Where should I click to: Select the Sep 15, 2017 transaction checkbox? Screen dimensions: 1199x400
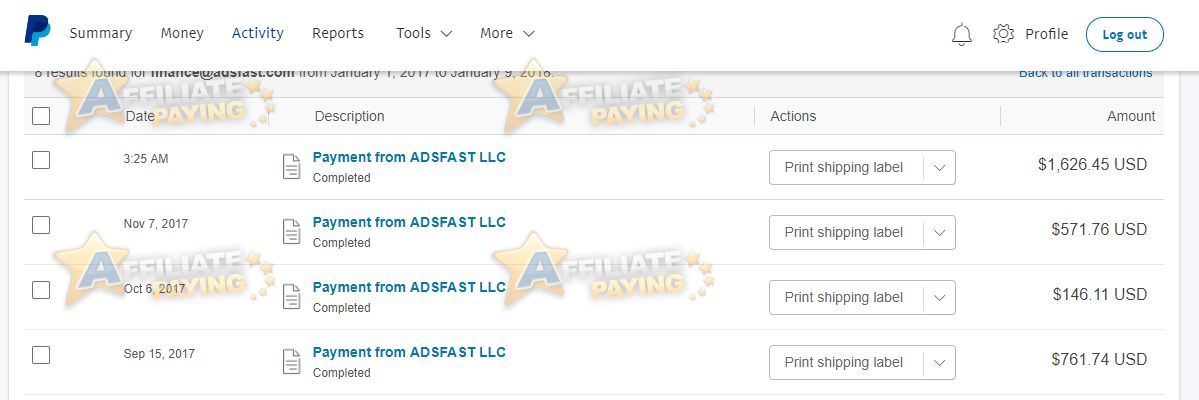41,355
